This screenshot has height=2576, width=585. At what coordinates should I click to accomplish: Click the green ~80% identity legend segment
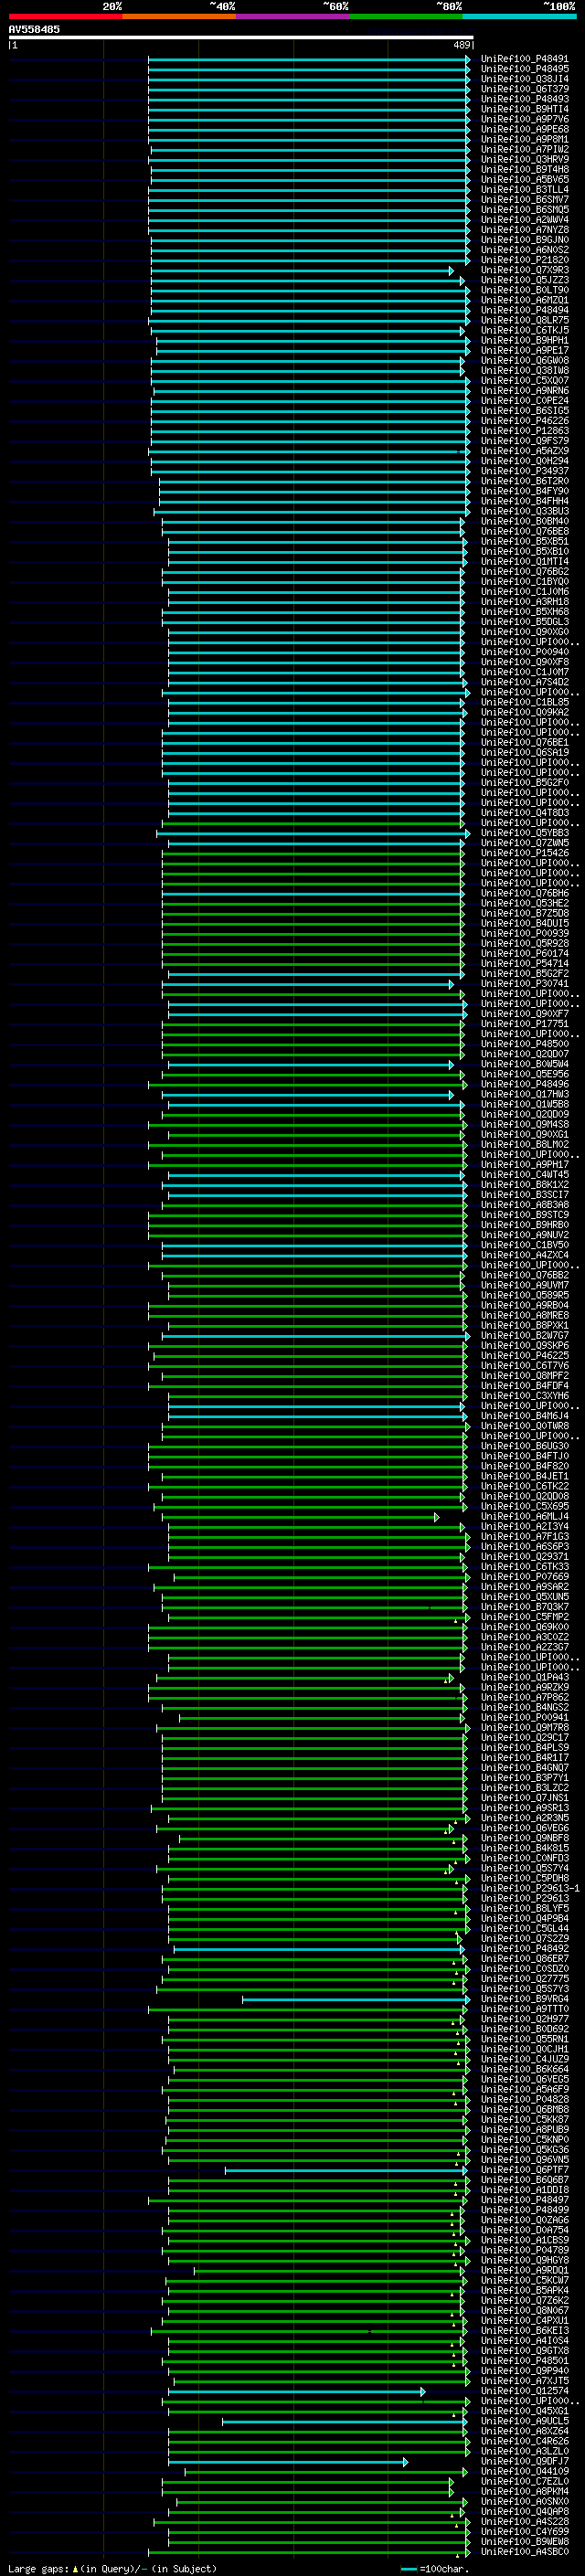click(x=405, y=16)
